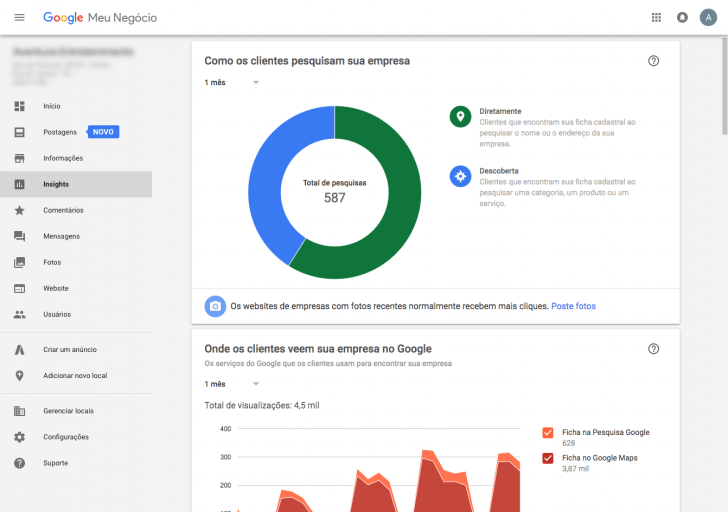
Task: Open help for Como os clientes pesquisam card
Action: click(653, 61)
